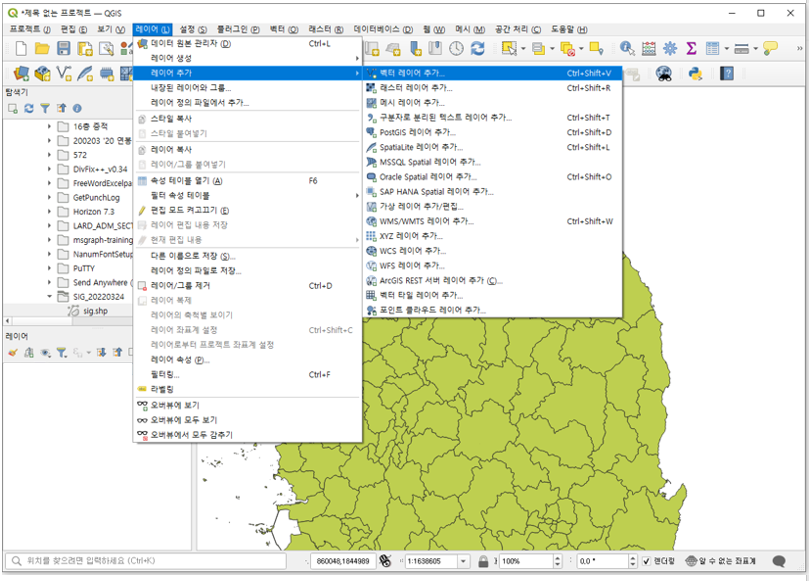Click the Expand All icon in Layers panel

pyautogui.click(x=102, y=352)
